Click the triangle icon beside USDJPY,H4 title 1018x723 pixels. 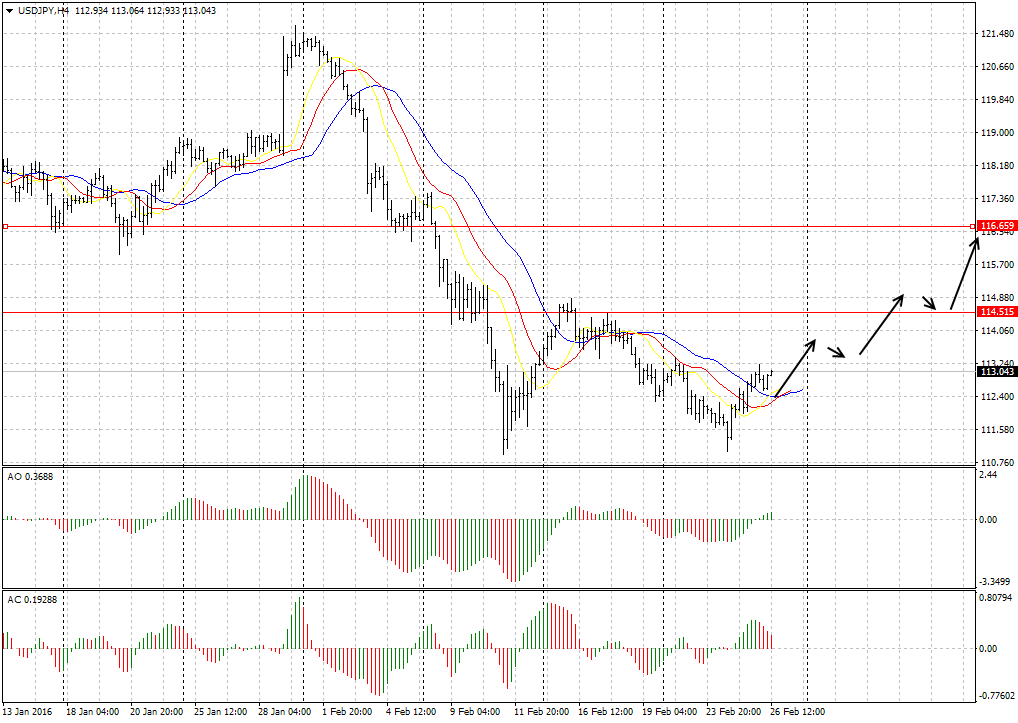tap(9, 10)
